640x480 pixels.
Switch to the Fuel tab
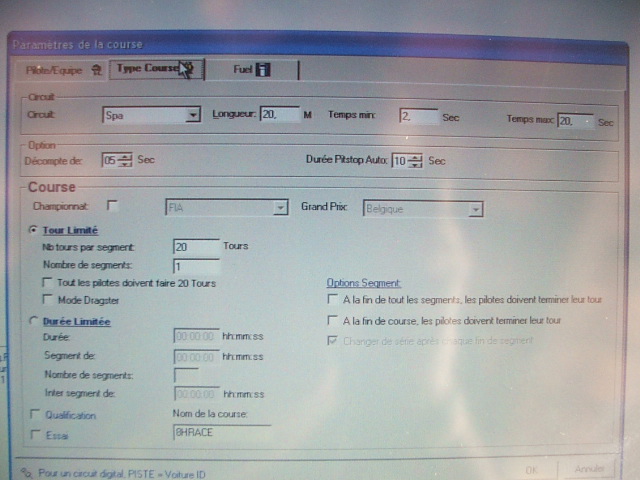[x=243, y=70]
